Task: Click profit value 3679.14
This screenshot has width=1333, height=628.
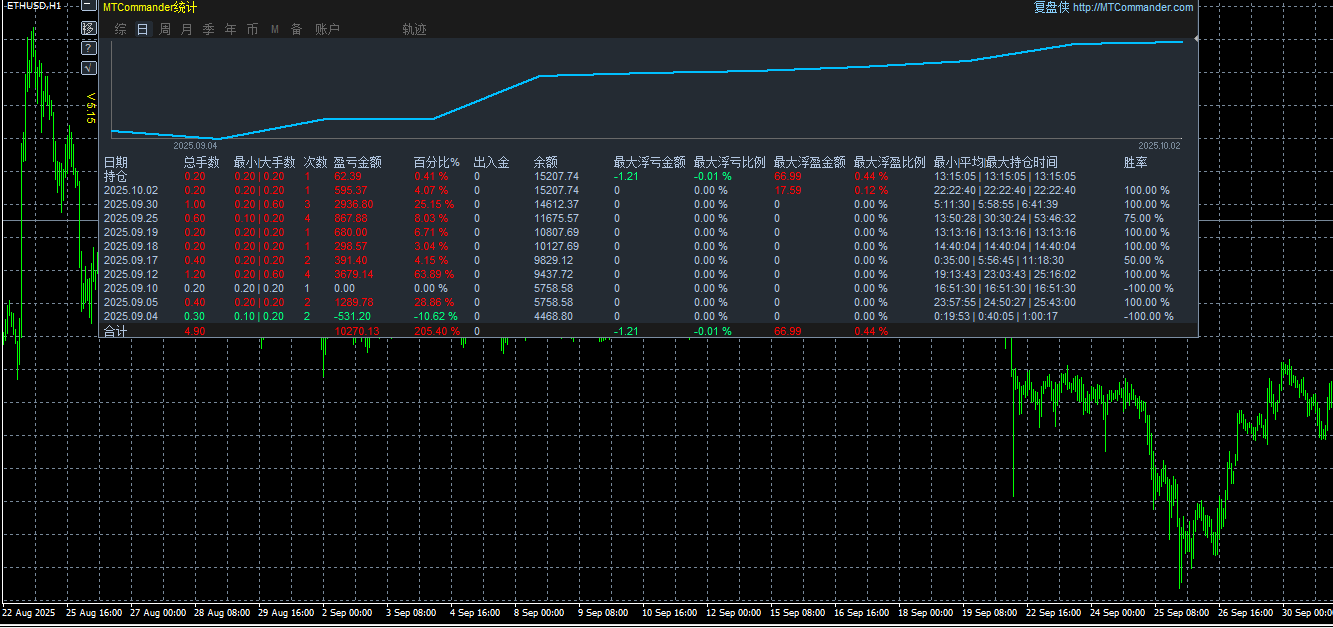Action: [354, 274]
